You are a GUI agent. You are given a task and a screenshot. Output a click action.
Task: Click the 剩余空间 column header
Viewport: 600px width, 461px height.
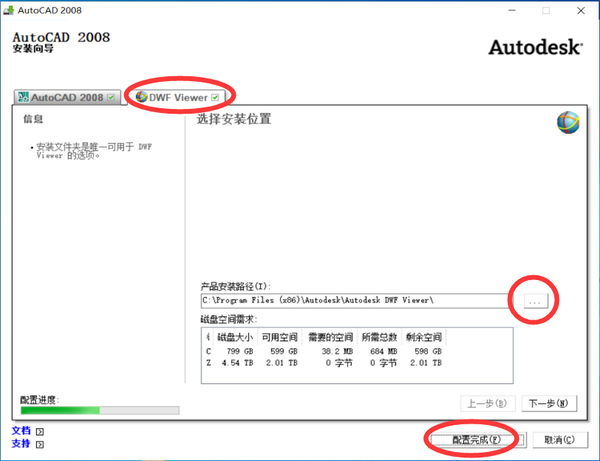424,337
